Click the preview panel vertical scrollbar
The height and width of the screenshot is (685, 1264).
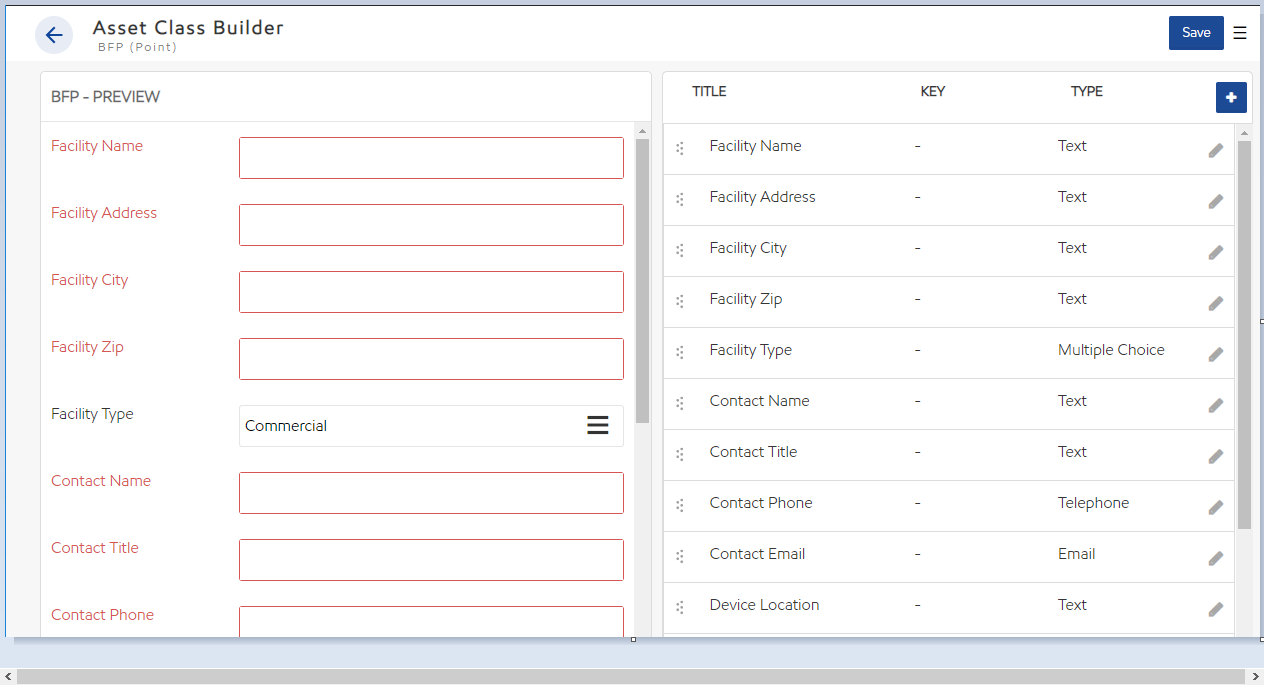[x=642, y=280]
